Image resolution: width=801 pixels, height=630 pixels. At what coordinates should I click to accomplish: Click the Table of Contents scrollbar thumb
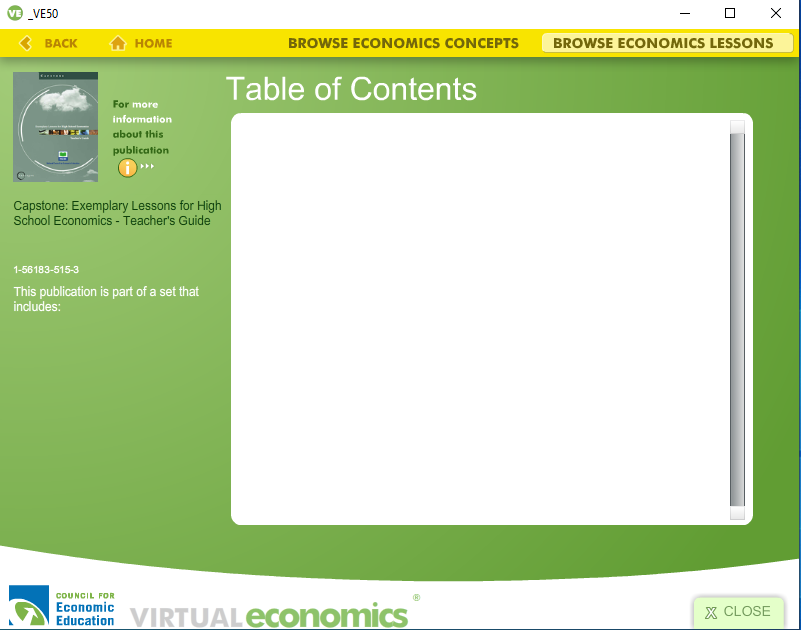click(737, 318)
